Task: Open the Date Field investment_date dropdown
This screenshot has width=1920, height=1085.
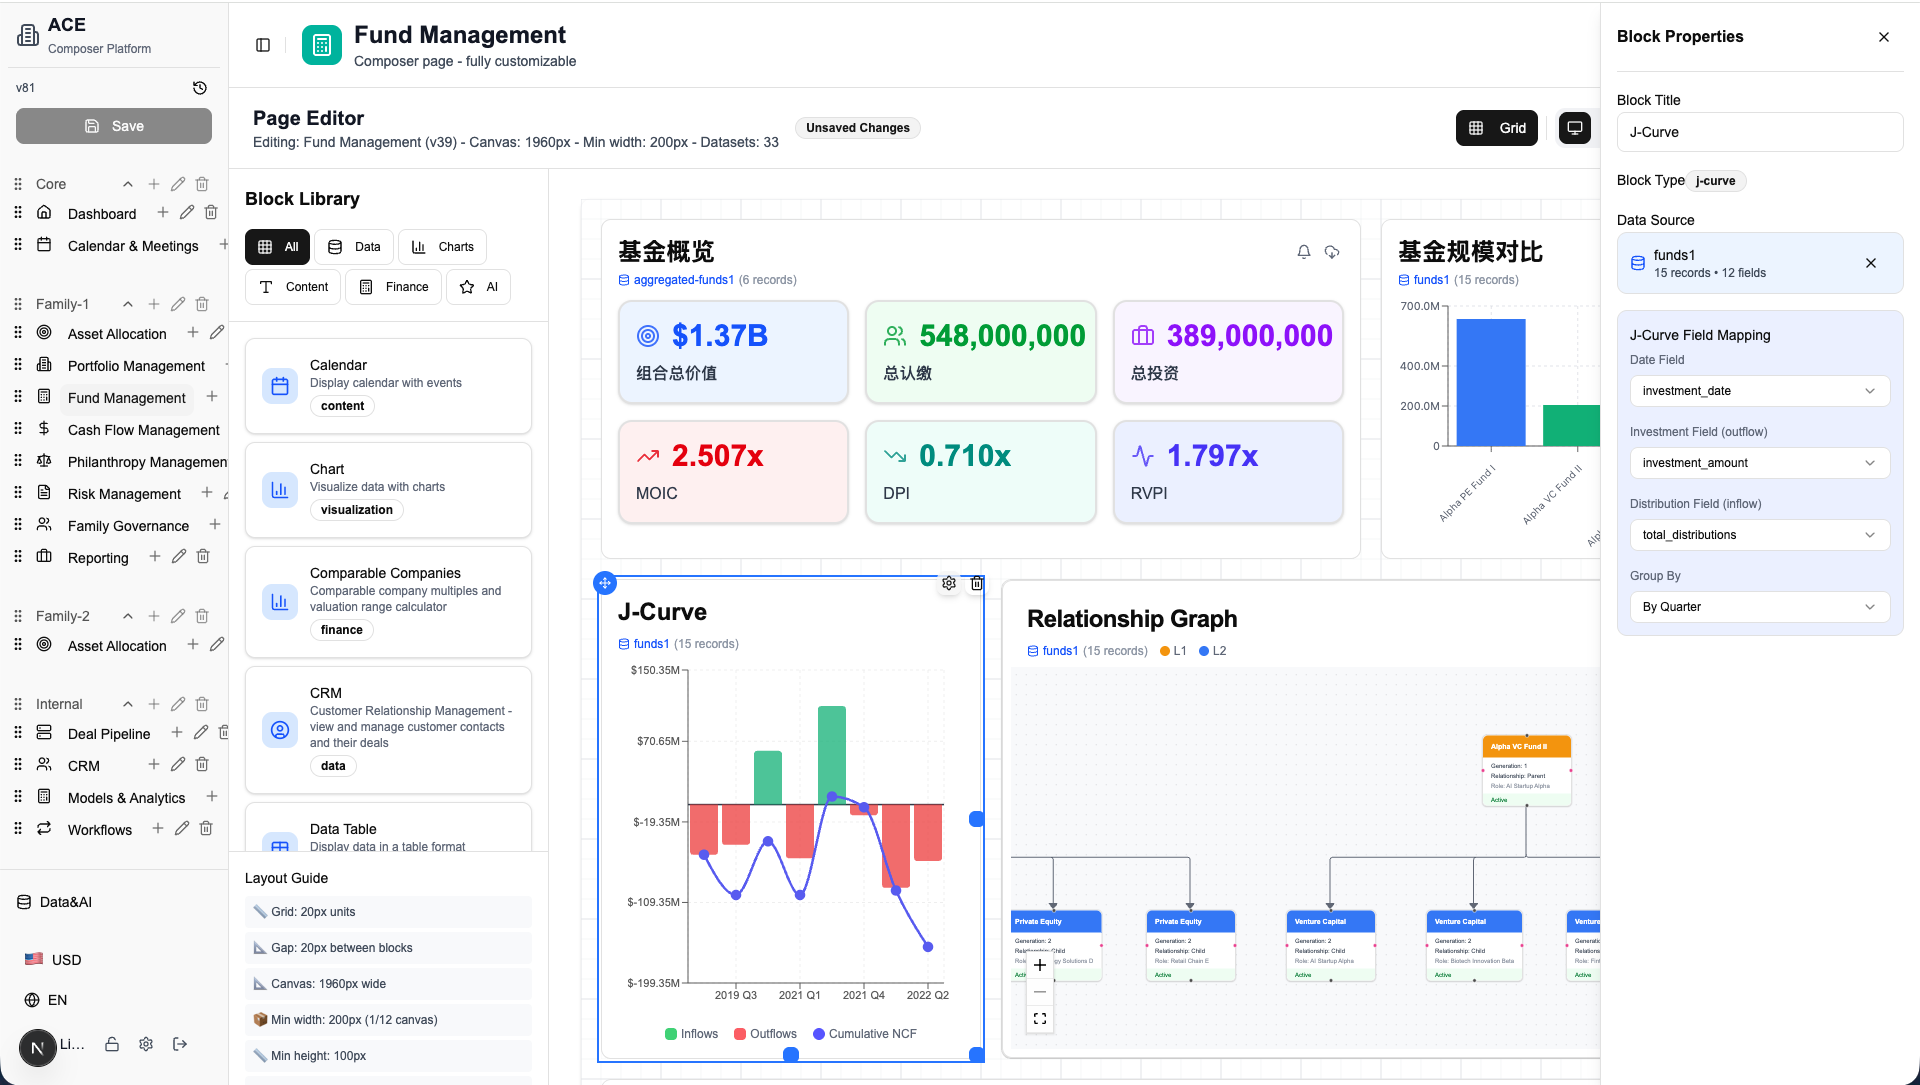Action: [x=1759, y=391]
